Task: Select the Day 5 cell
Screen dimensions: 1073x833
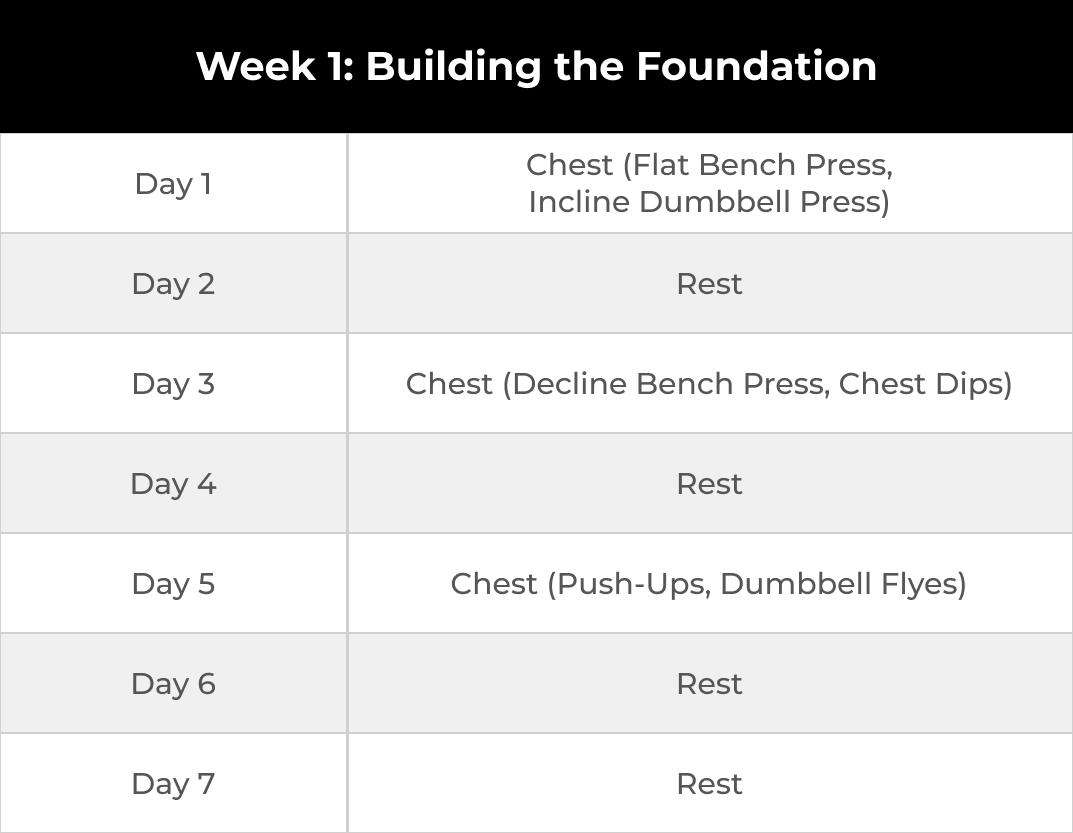Action: click(x=173, y=584)
